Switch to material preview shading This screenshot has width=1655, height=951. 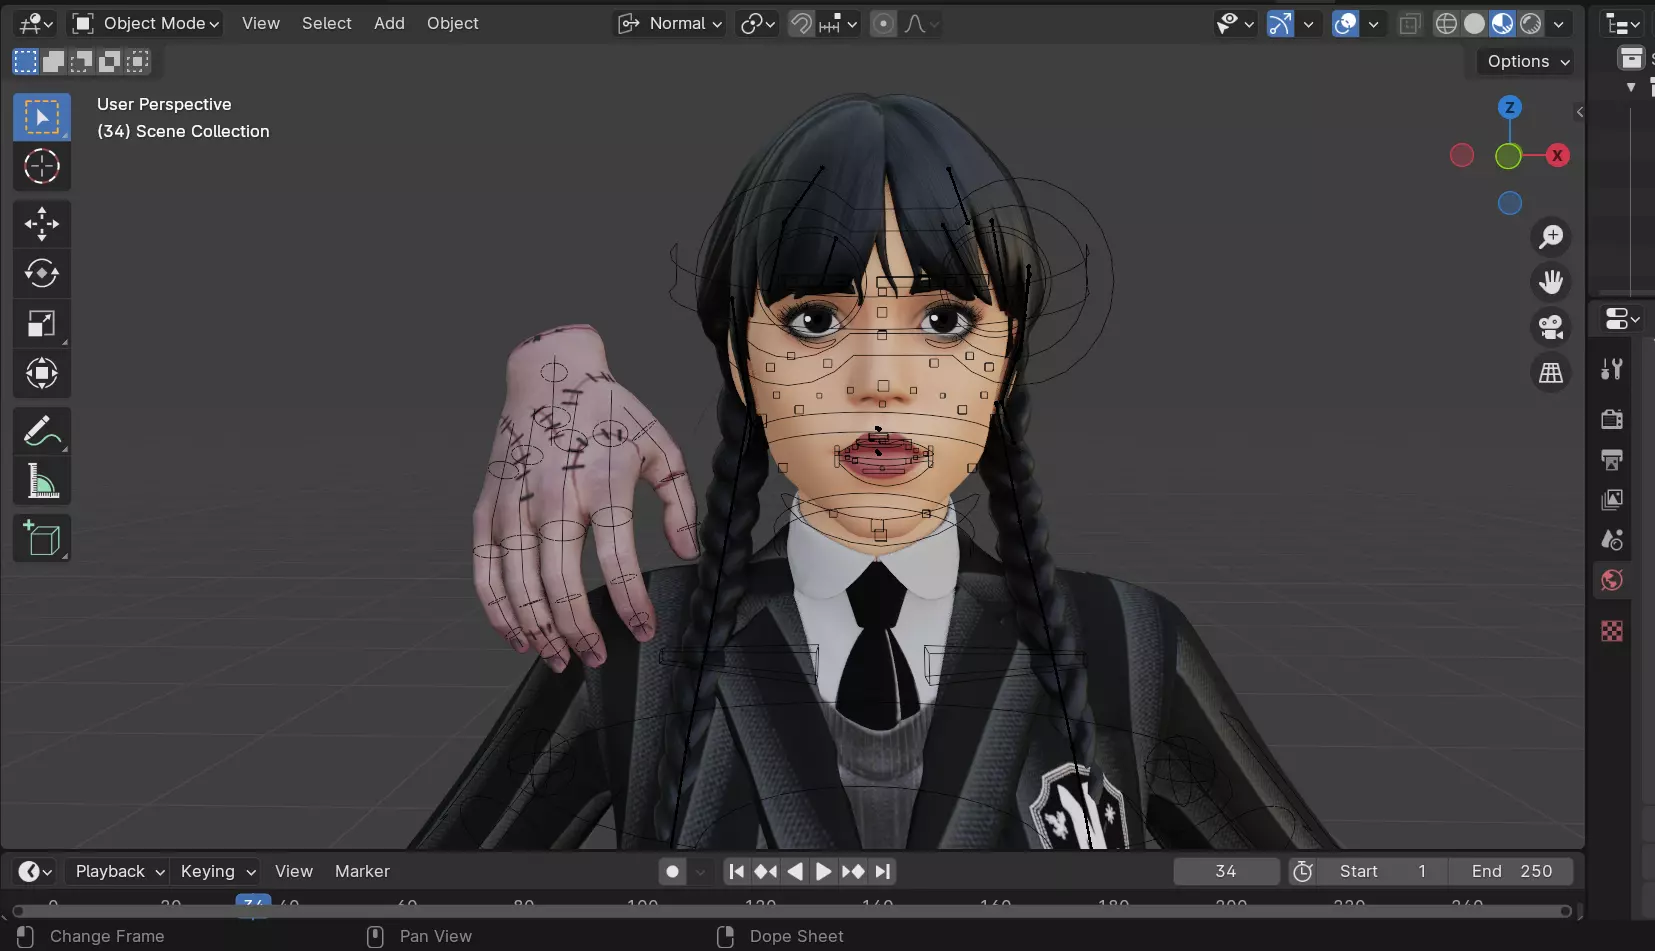point(1502,23)
